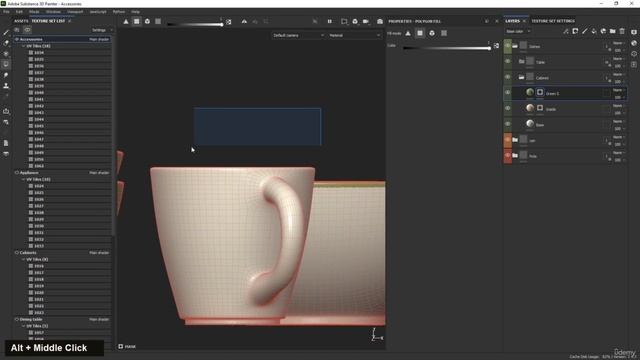Open the Base color channel dropdown in Layers
The width and height of the screenshot is (640, 360).
click(x=518, y=31)
